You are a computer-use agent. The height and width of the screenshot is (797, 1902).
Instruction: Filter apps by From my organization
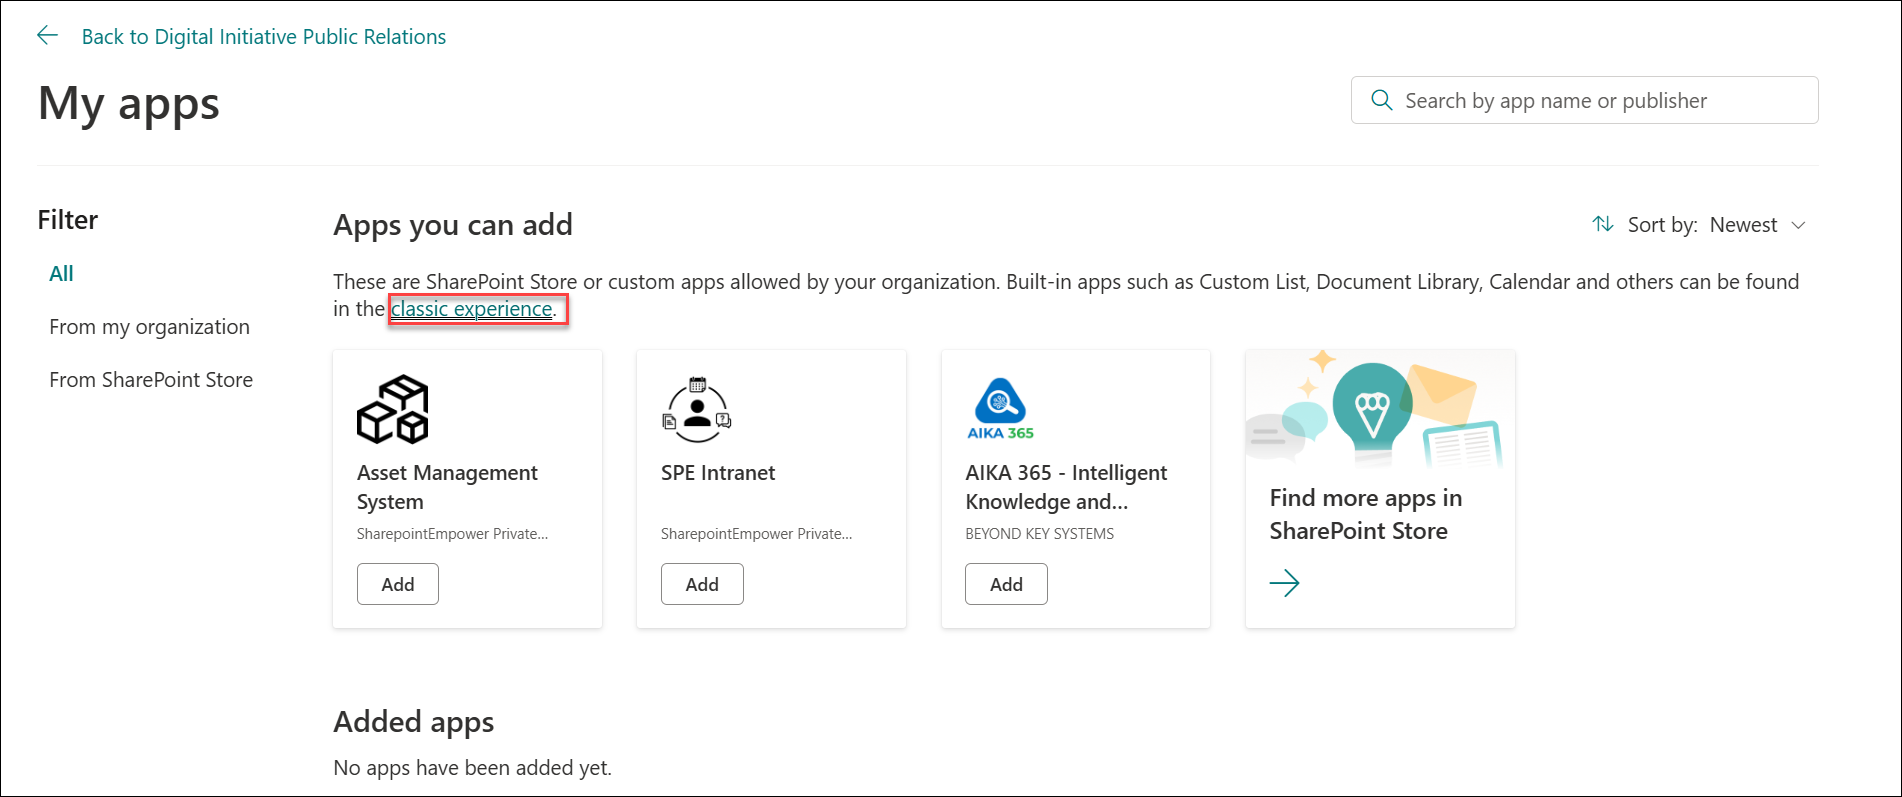[x=149, y=327]
